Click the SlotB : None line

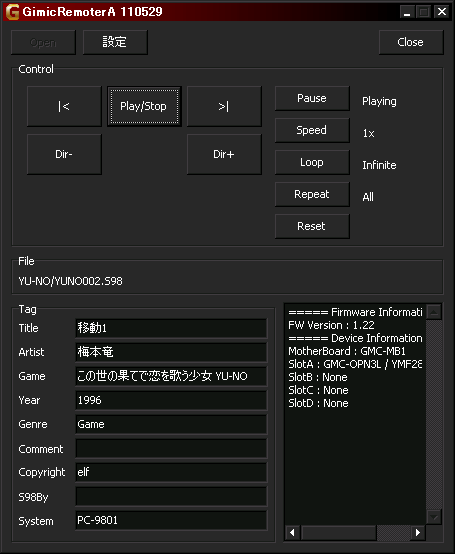click(318, 377)
